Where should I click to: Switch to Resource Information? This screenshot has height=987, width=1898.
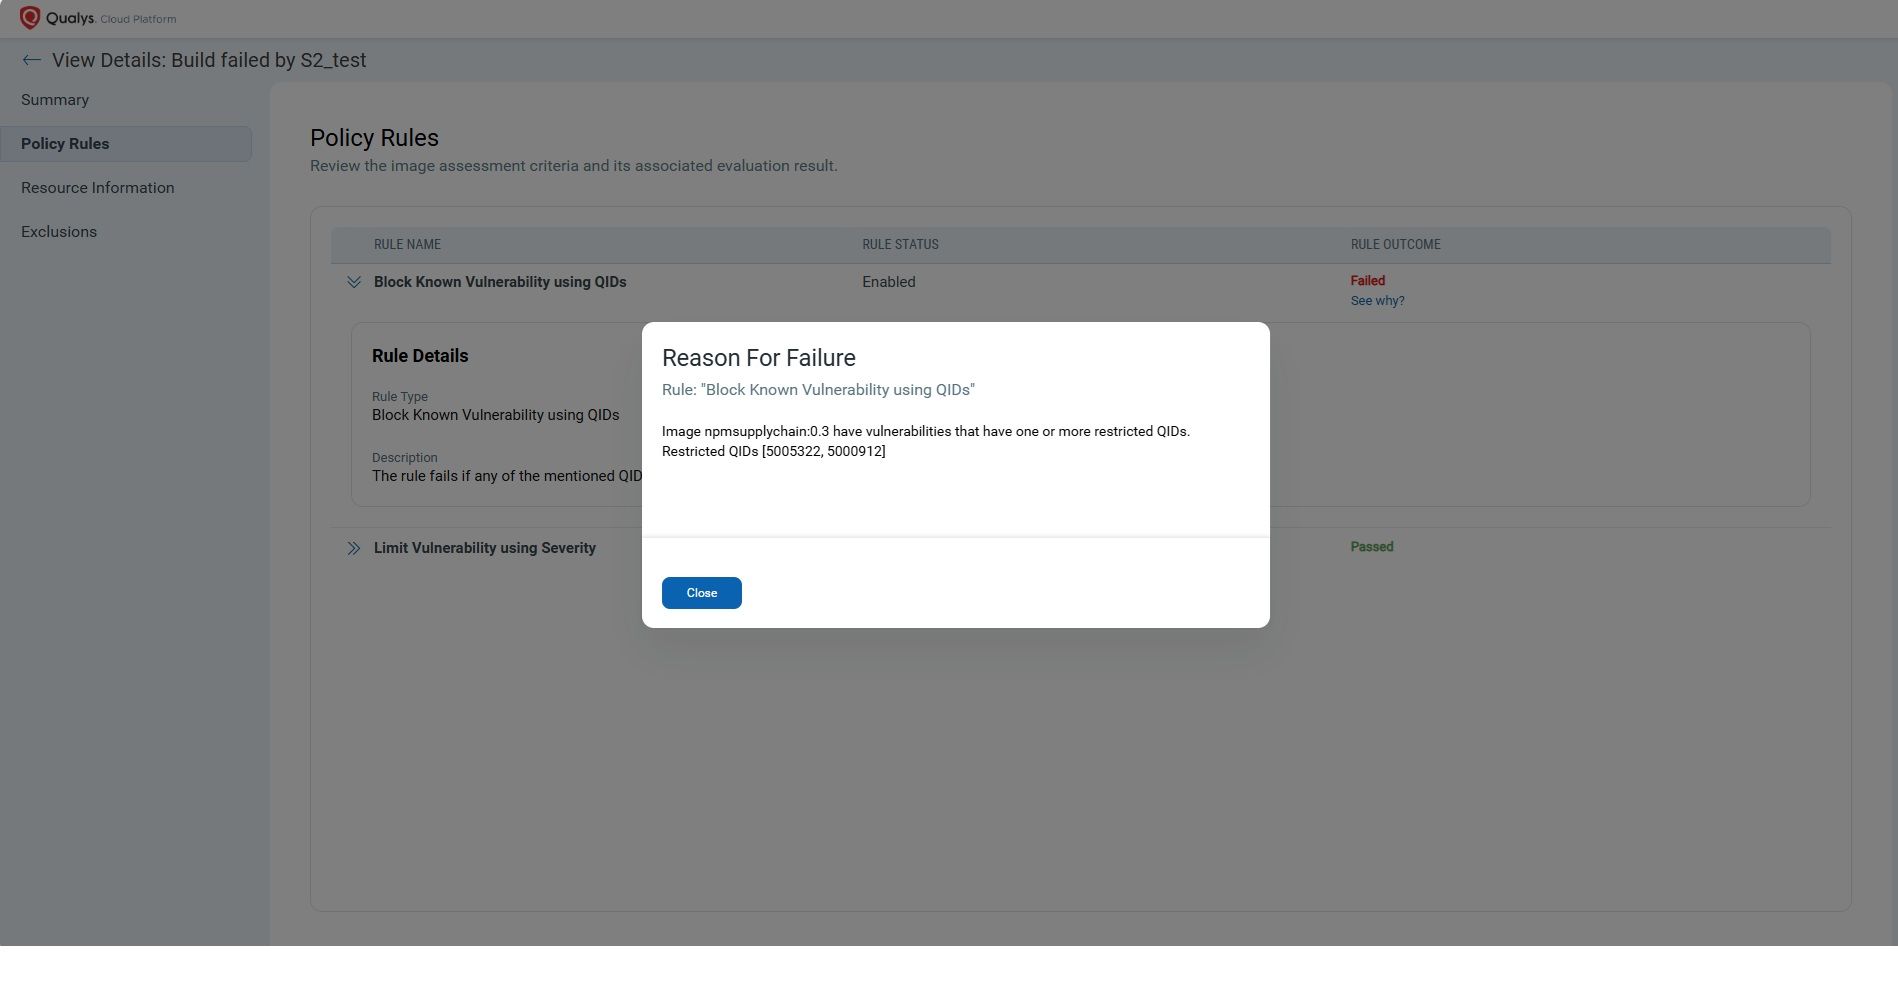(x=97, y=188)
